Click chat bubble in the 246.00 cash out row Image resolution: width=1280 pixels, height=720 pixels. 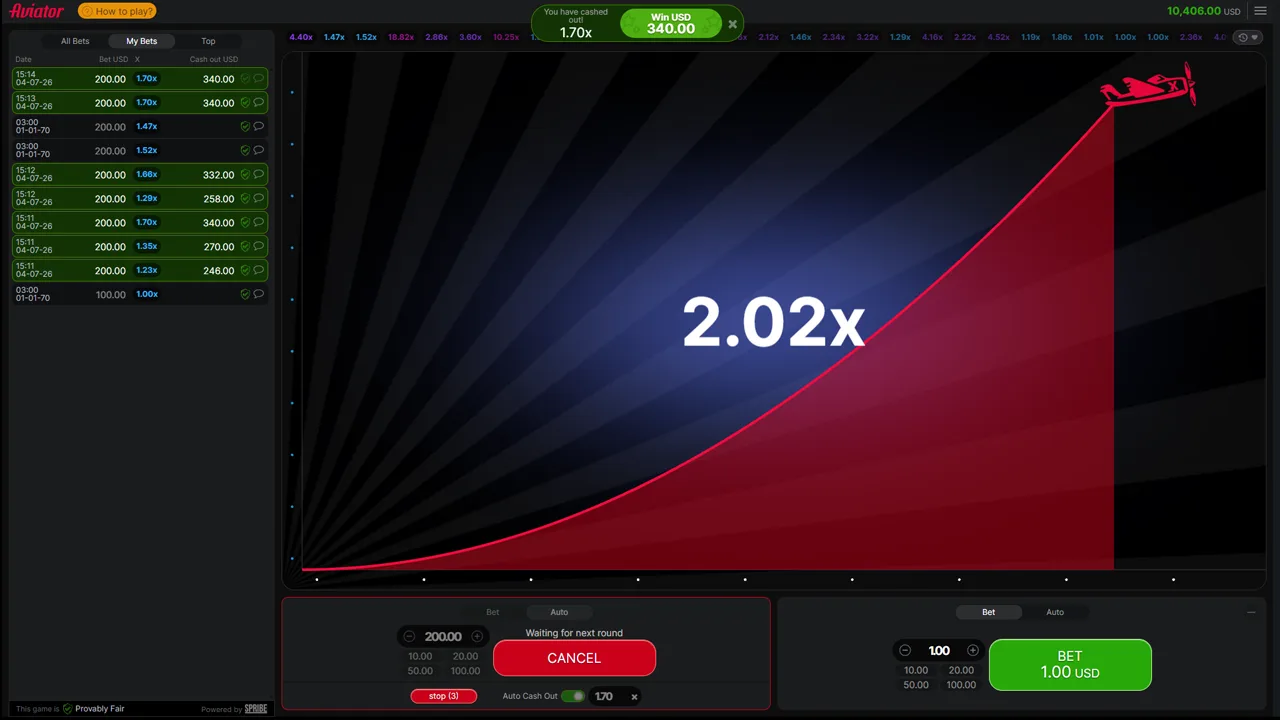click(x=258, y=270)
